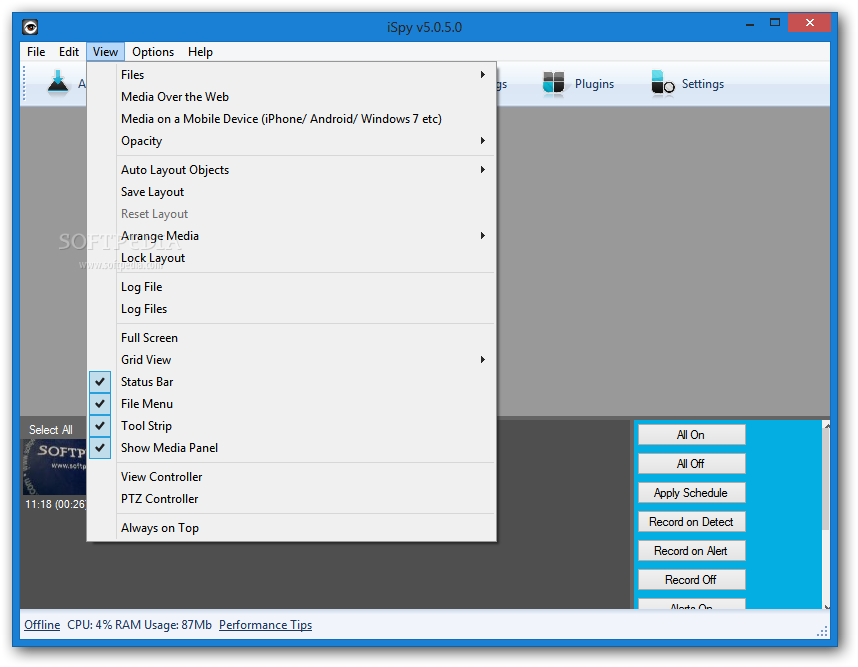Image resolution: width=858 pixels, height=667 pixels.
Task: Click the Add download-arrow toolbar icon
Action: tap(57, 83)
